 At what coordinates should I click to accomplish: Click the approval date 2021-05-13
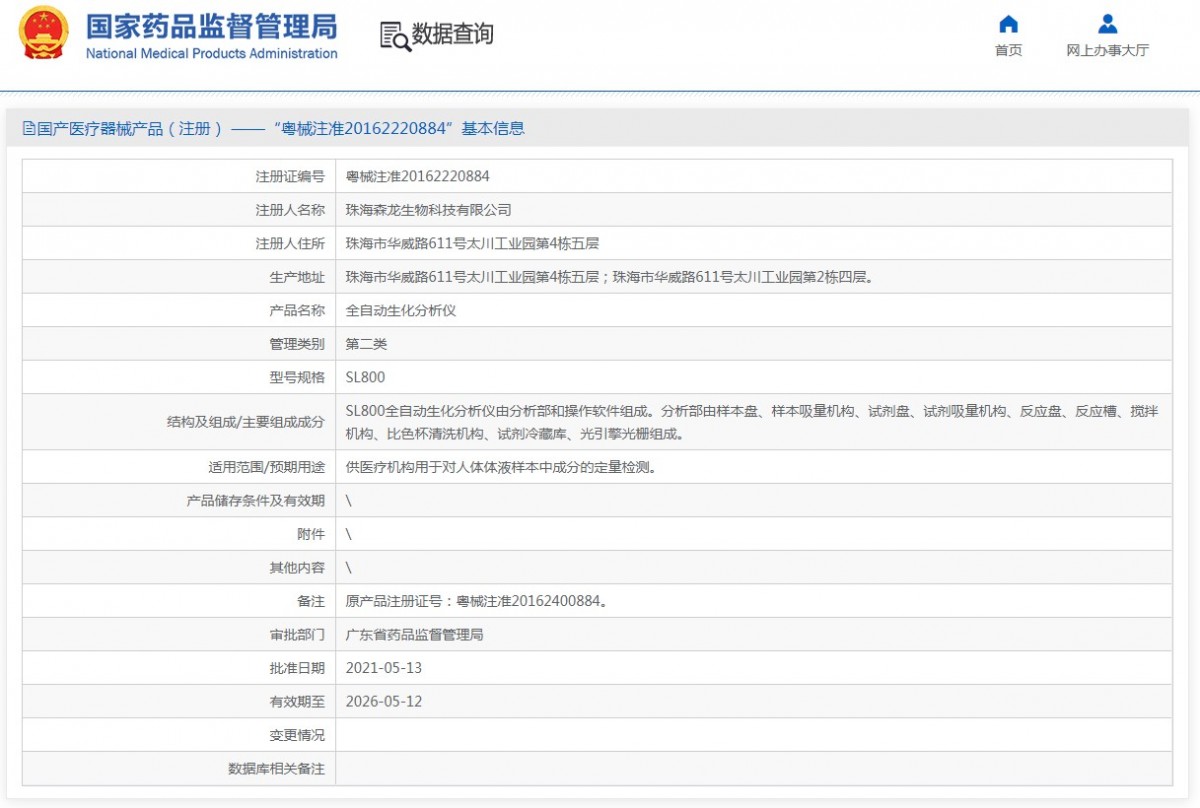coord(383,668)
